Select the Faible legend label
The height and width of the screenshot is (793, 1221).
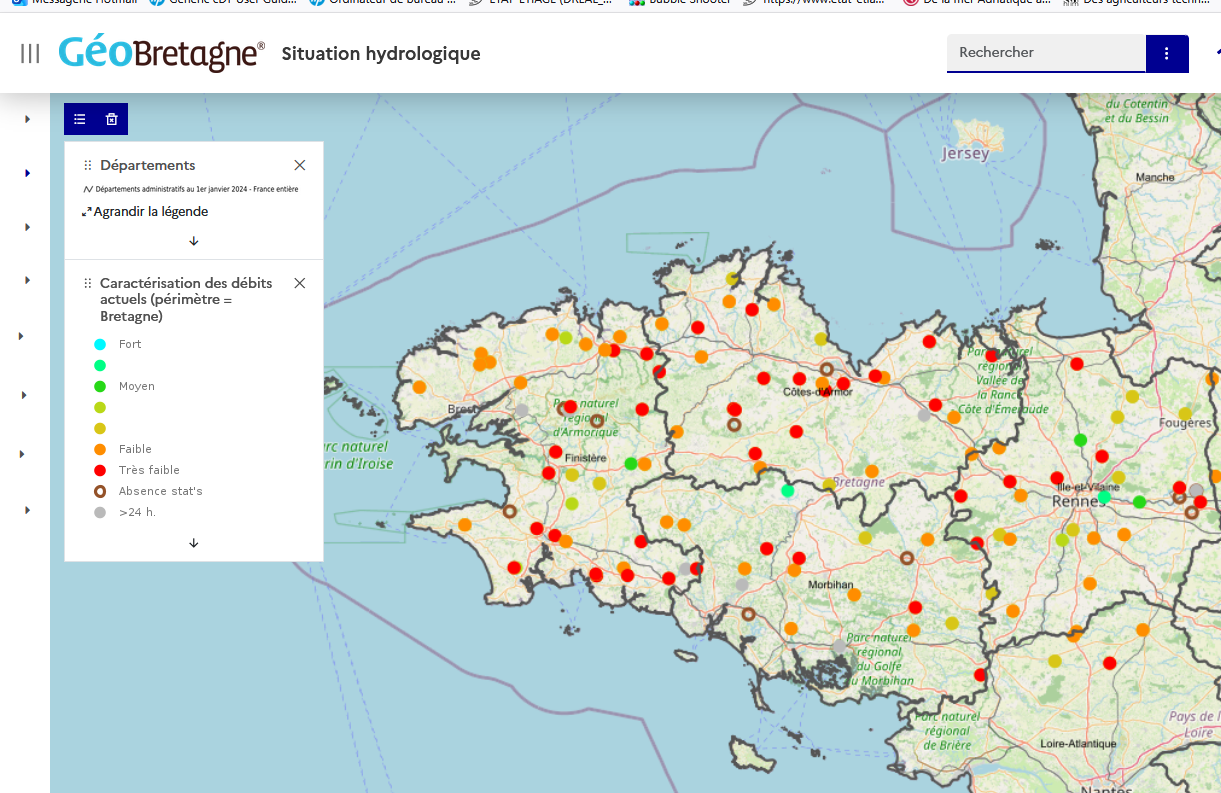(x=135, y=449)
